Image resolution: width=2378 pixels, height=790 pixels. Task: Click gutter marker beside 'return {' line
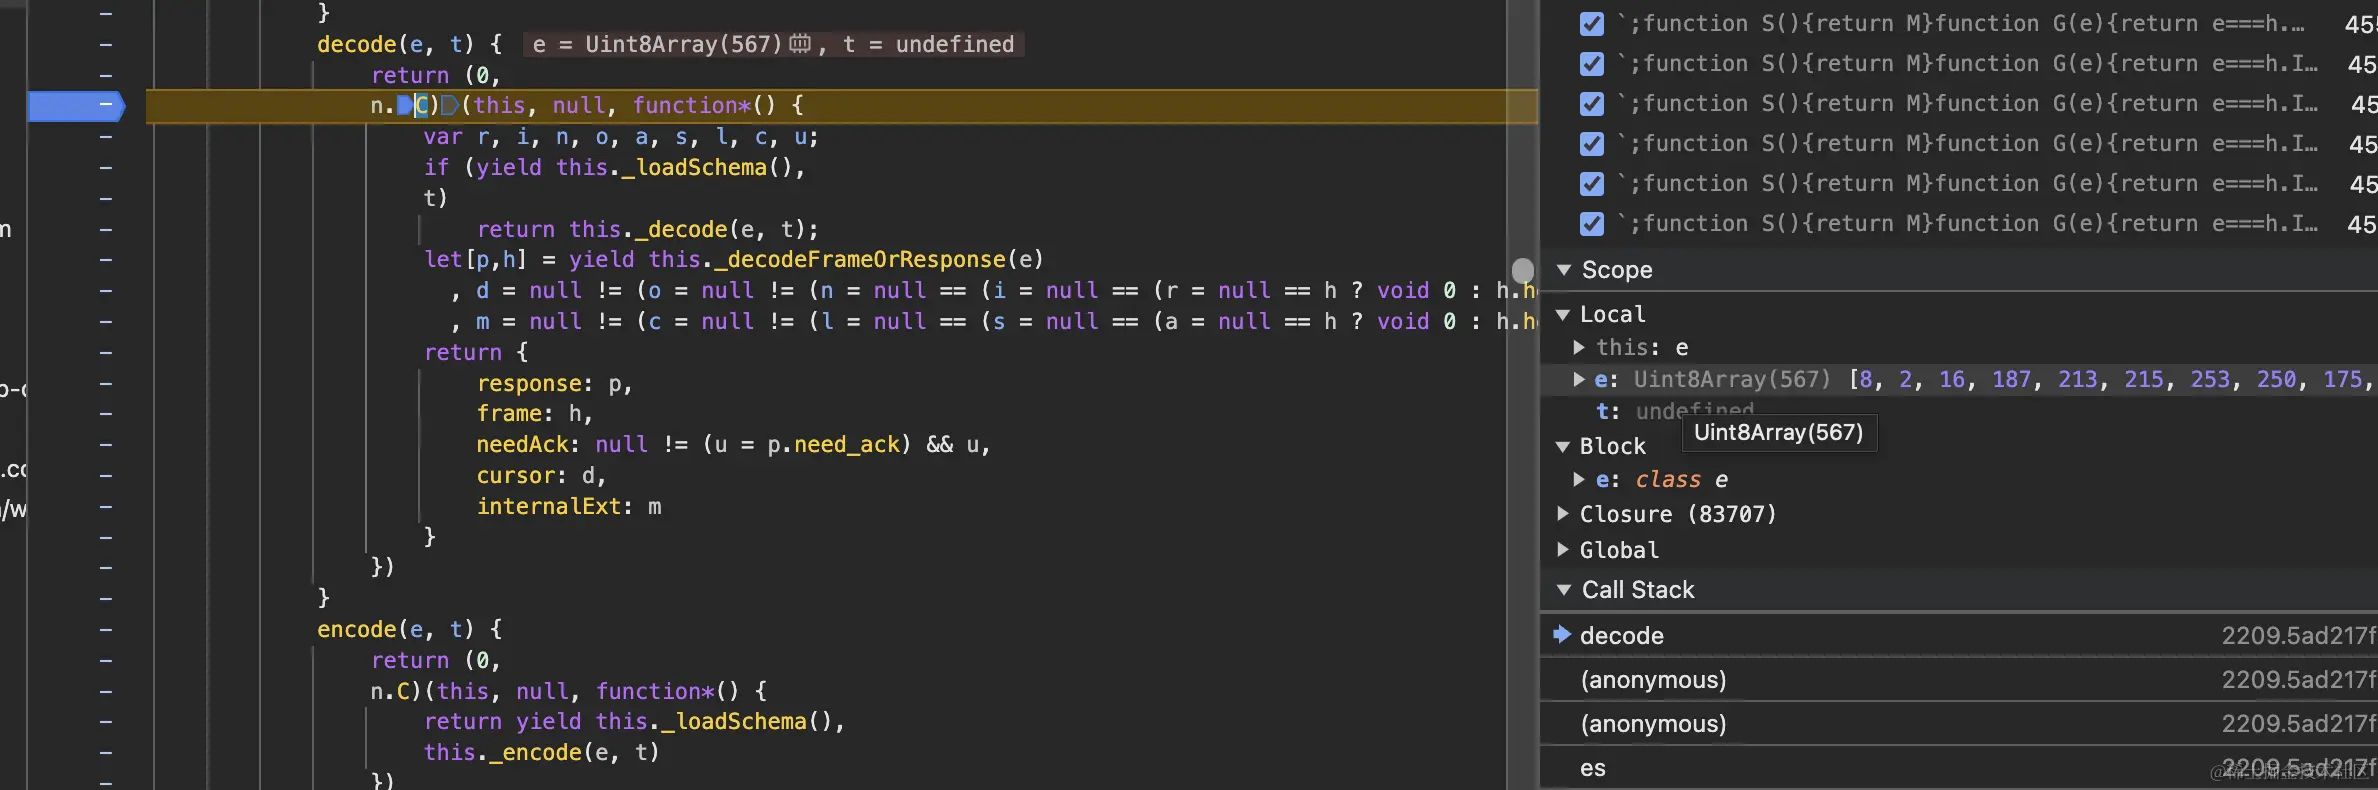(106, 352)
